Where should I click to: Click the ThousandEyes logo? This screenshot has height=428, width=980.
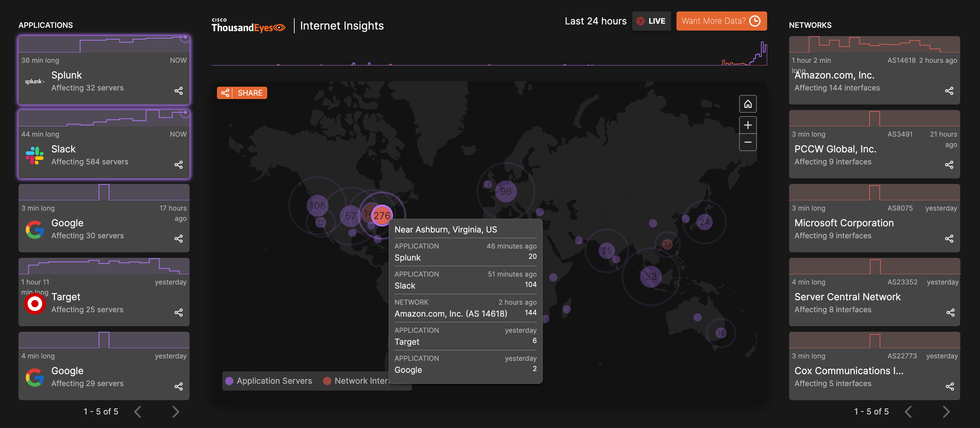248,25
